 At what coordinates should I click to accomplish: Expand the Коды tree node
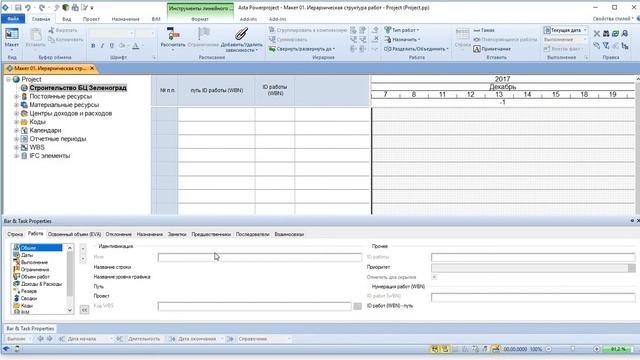pyautogui.click(x=17, y=122)
